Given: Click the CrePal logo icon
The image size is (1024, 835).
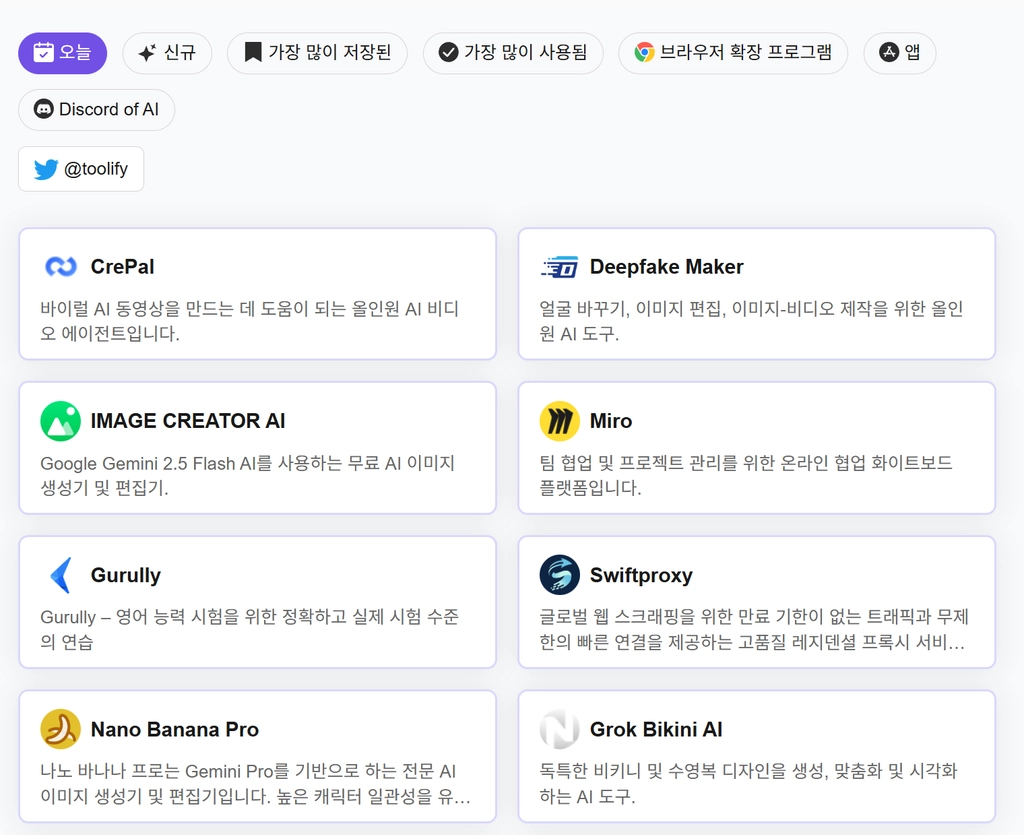Looking at the screenshot, I should pos(61,266).
